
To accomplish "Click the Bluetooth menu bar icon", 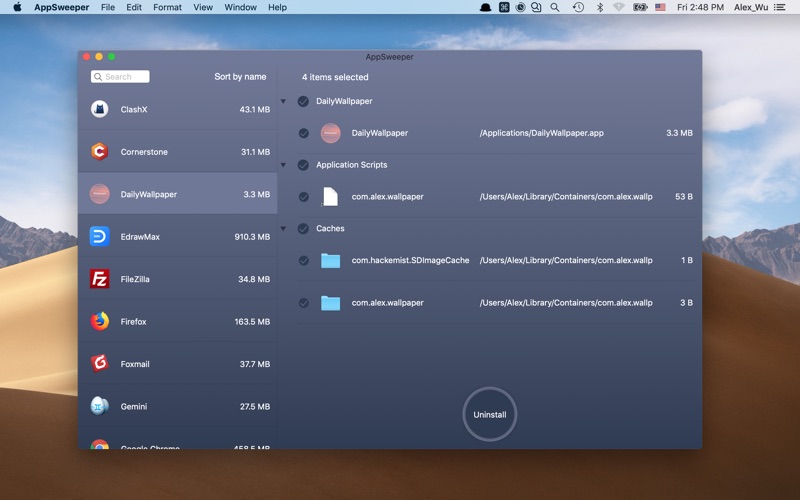I will (x=600, y=7).
